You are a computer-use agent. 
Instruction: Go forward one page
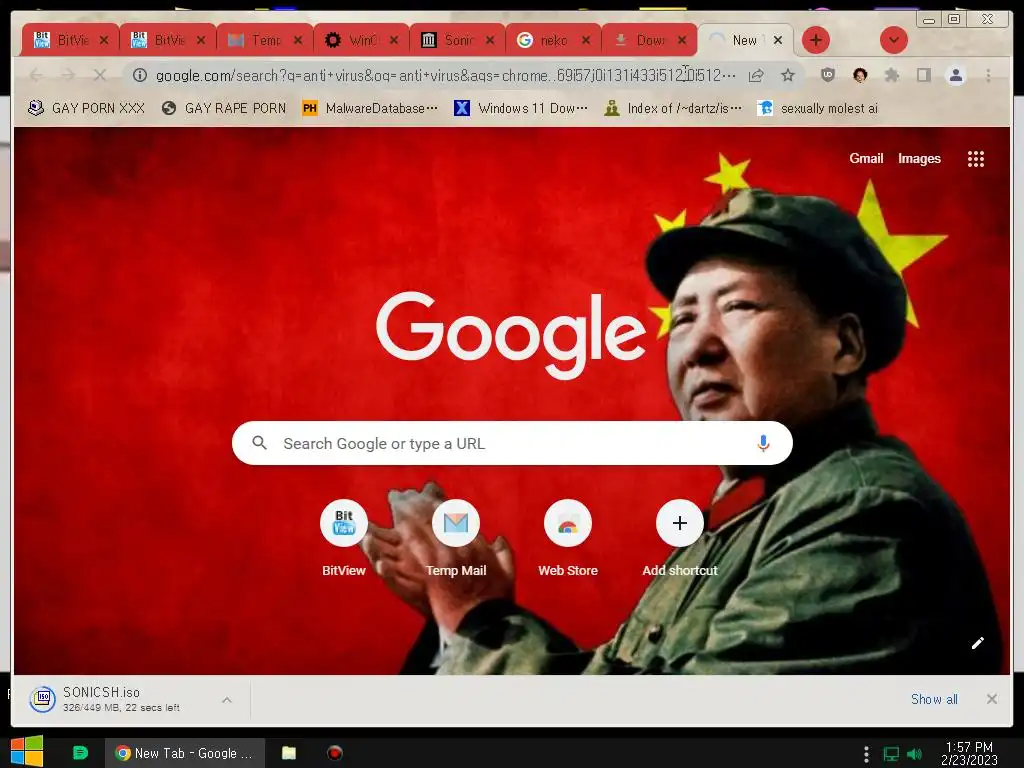68,76
